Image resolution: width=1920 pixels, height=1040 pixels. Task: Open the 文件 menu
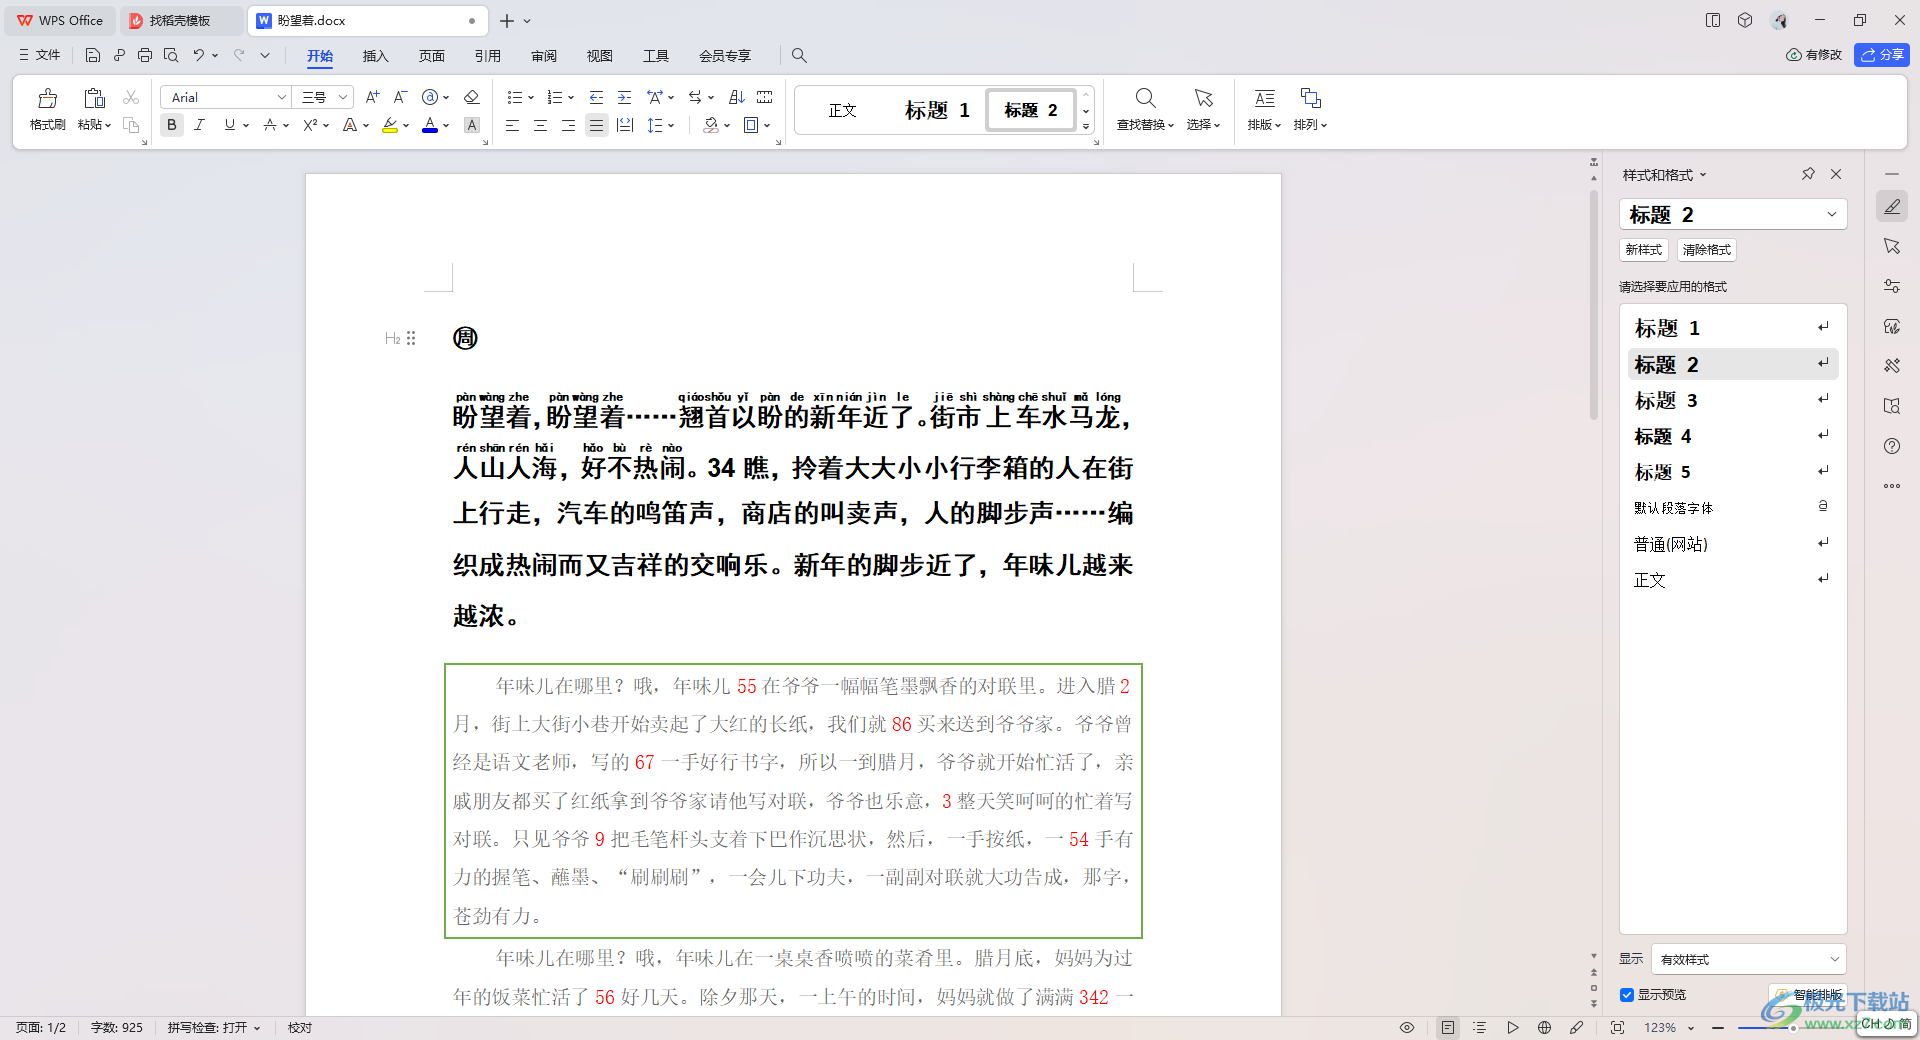click(40, 55)
